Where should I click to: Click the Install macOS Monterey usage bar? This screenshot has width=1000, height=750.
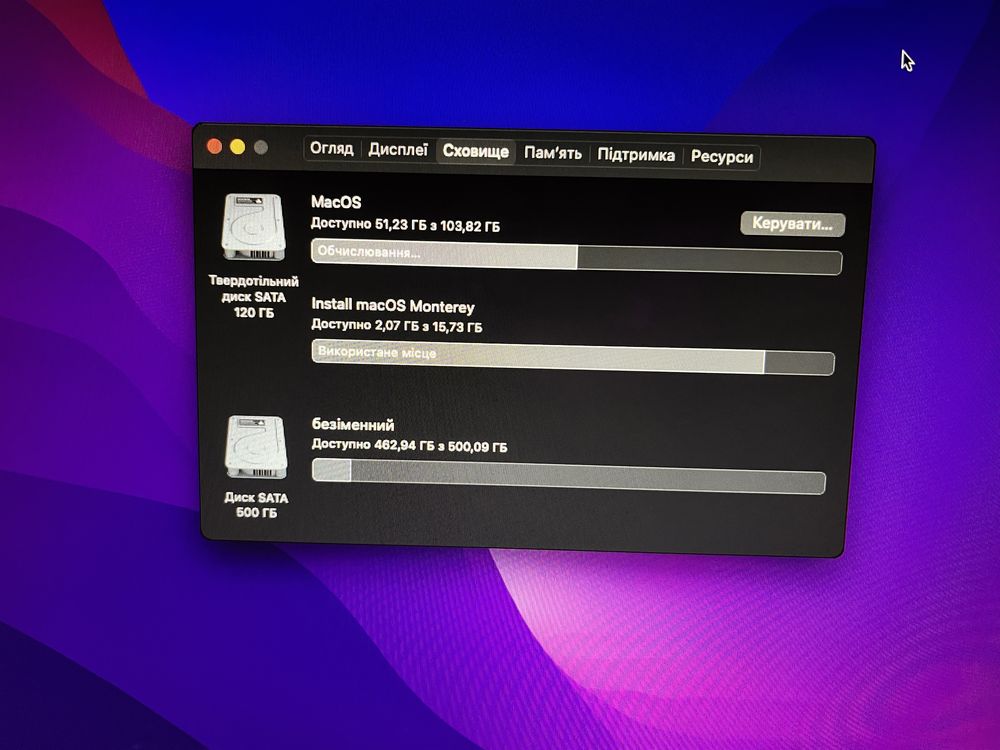coord(573,357)
